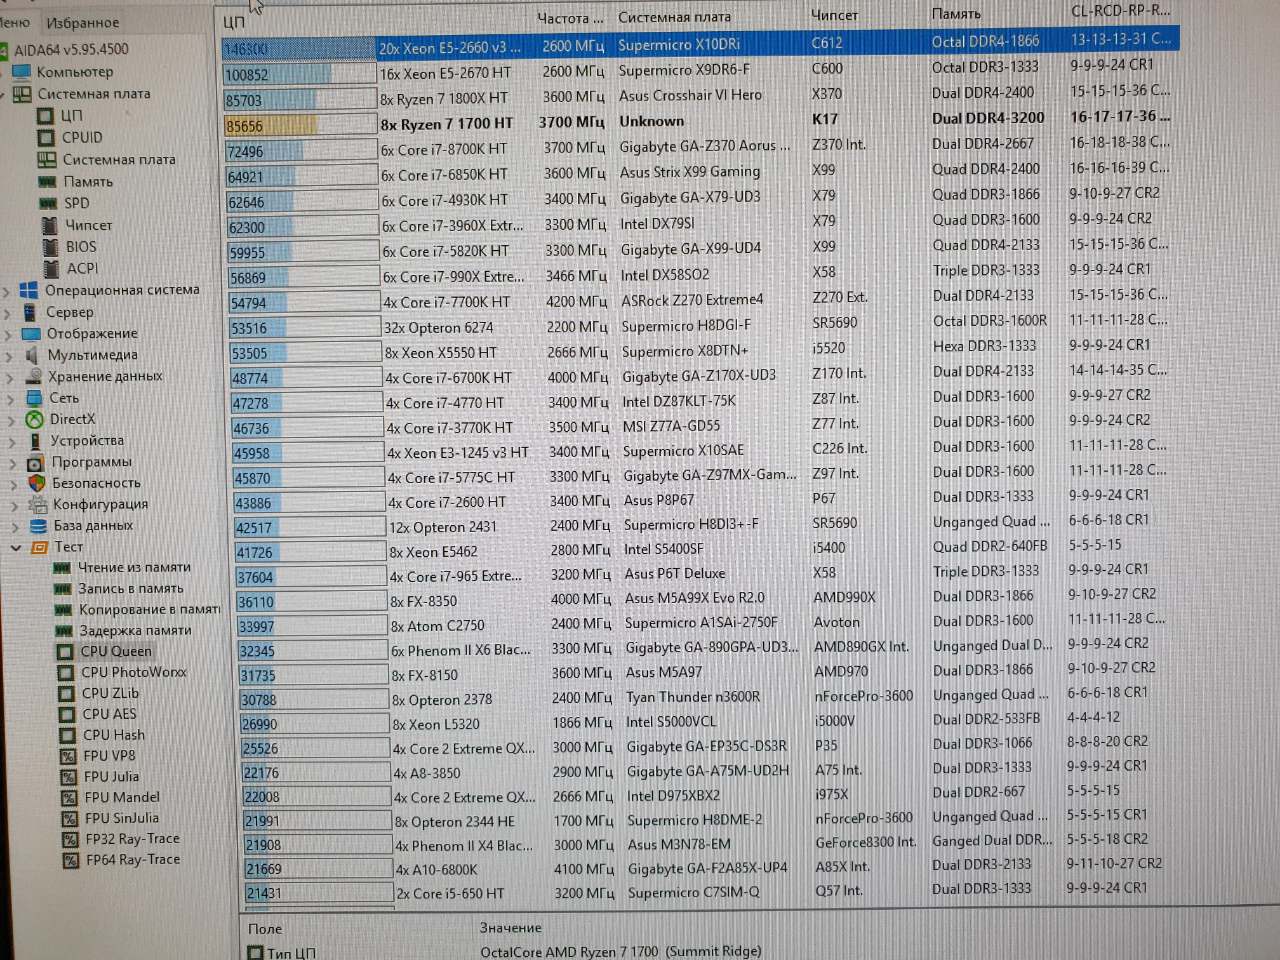Sort by the Системная плата column header
1280x960 pixels.
674,17
